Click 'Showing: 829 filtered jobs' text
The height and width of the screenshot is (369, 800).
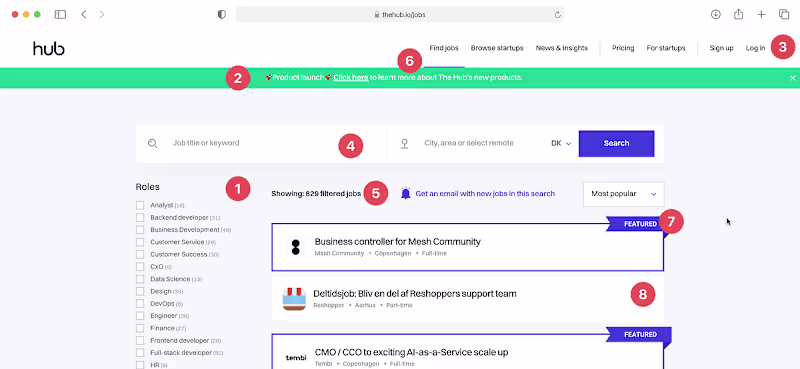[x=316, y=193]
